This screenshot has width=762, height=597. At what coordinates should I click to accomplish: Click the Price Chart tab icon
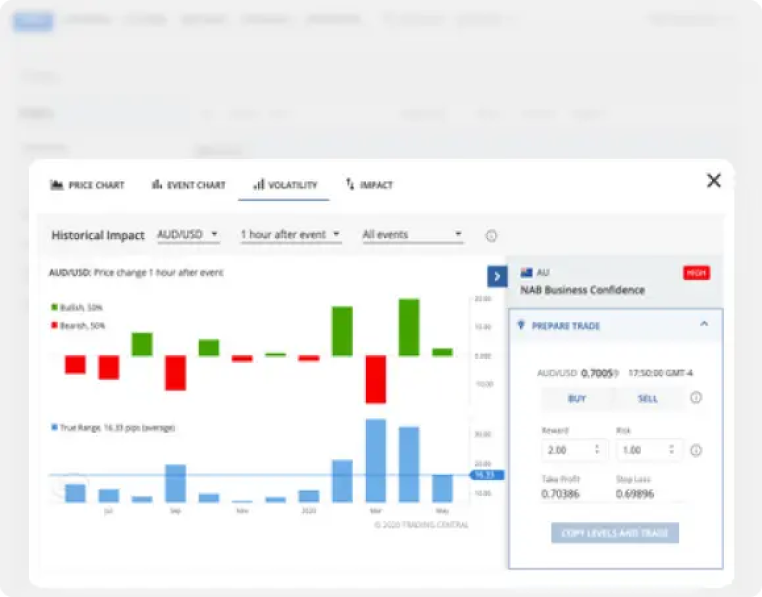point(57,185)
